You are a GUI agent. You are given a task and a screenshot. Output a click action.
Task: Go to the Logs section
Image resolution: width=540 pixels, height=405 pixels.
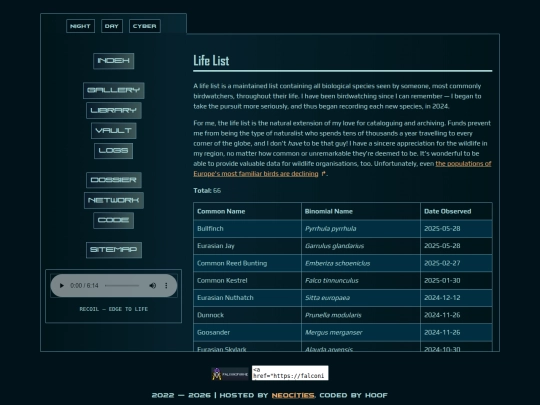pyautogui.click(x=114, y=151)
